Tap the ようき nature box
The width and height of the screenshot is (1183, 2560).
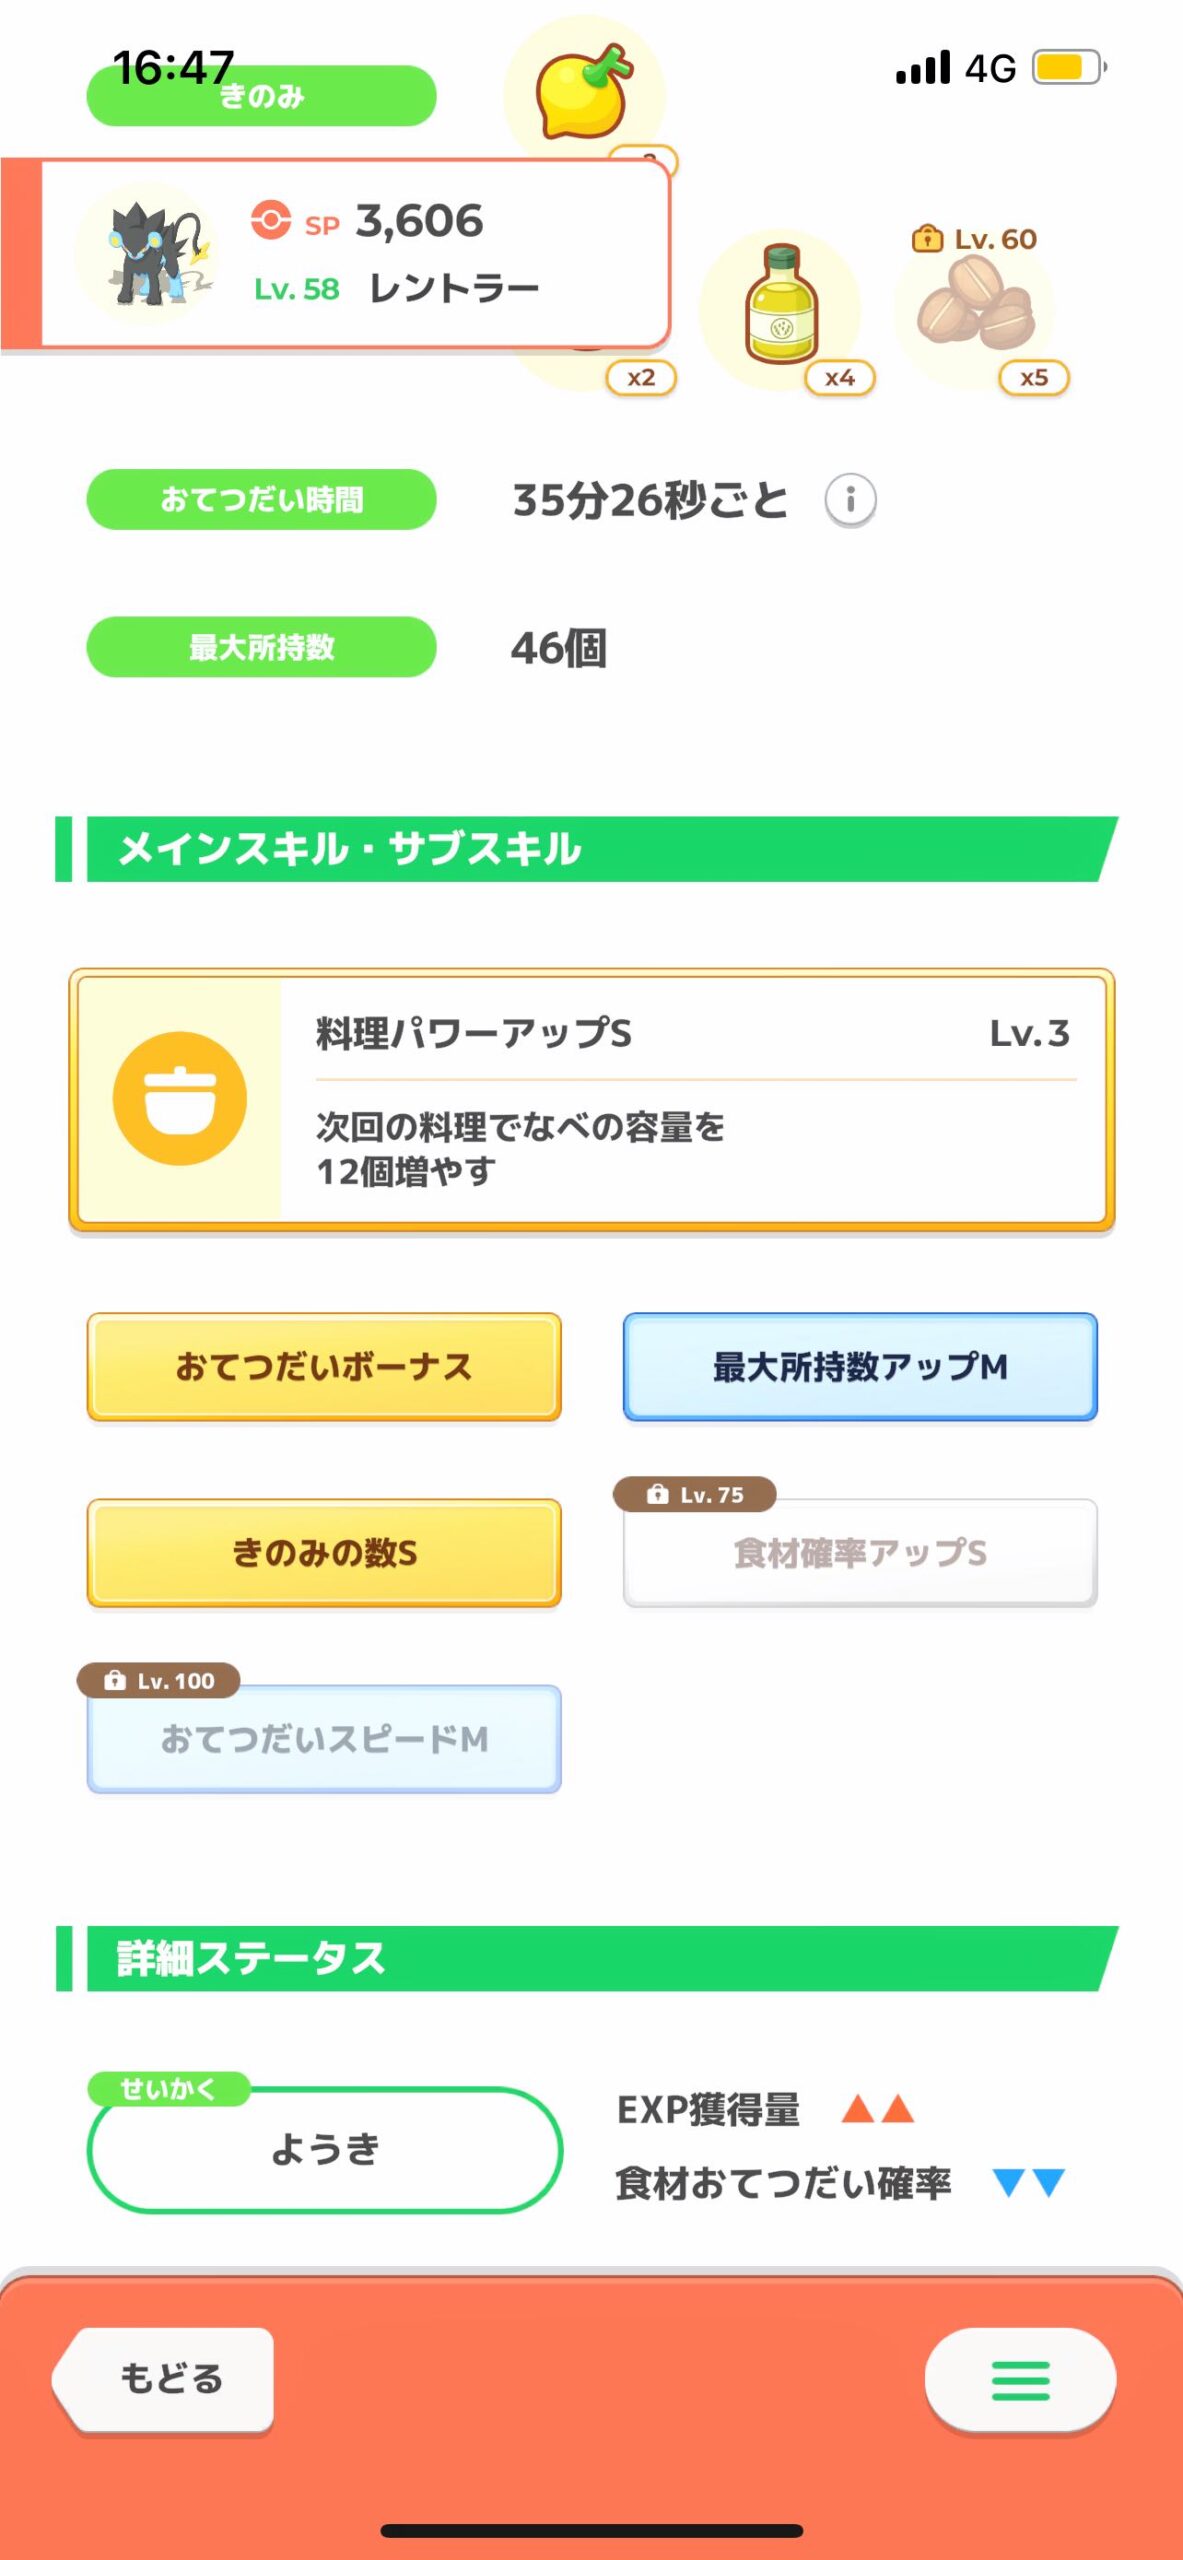coord(325,2149)
